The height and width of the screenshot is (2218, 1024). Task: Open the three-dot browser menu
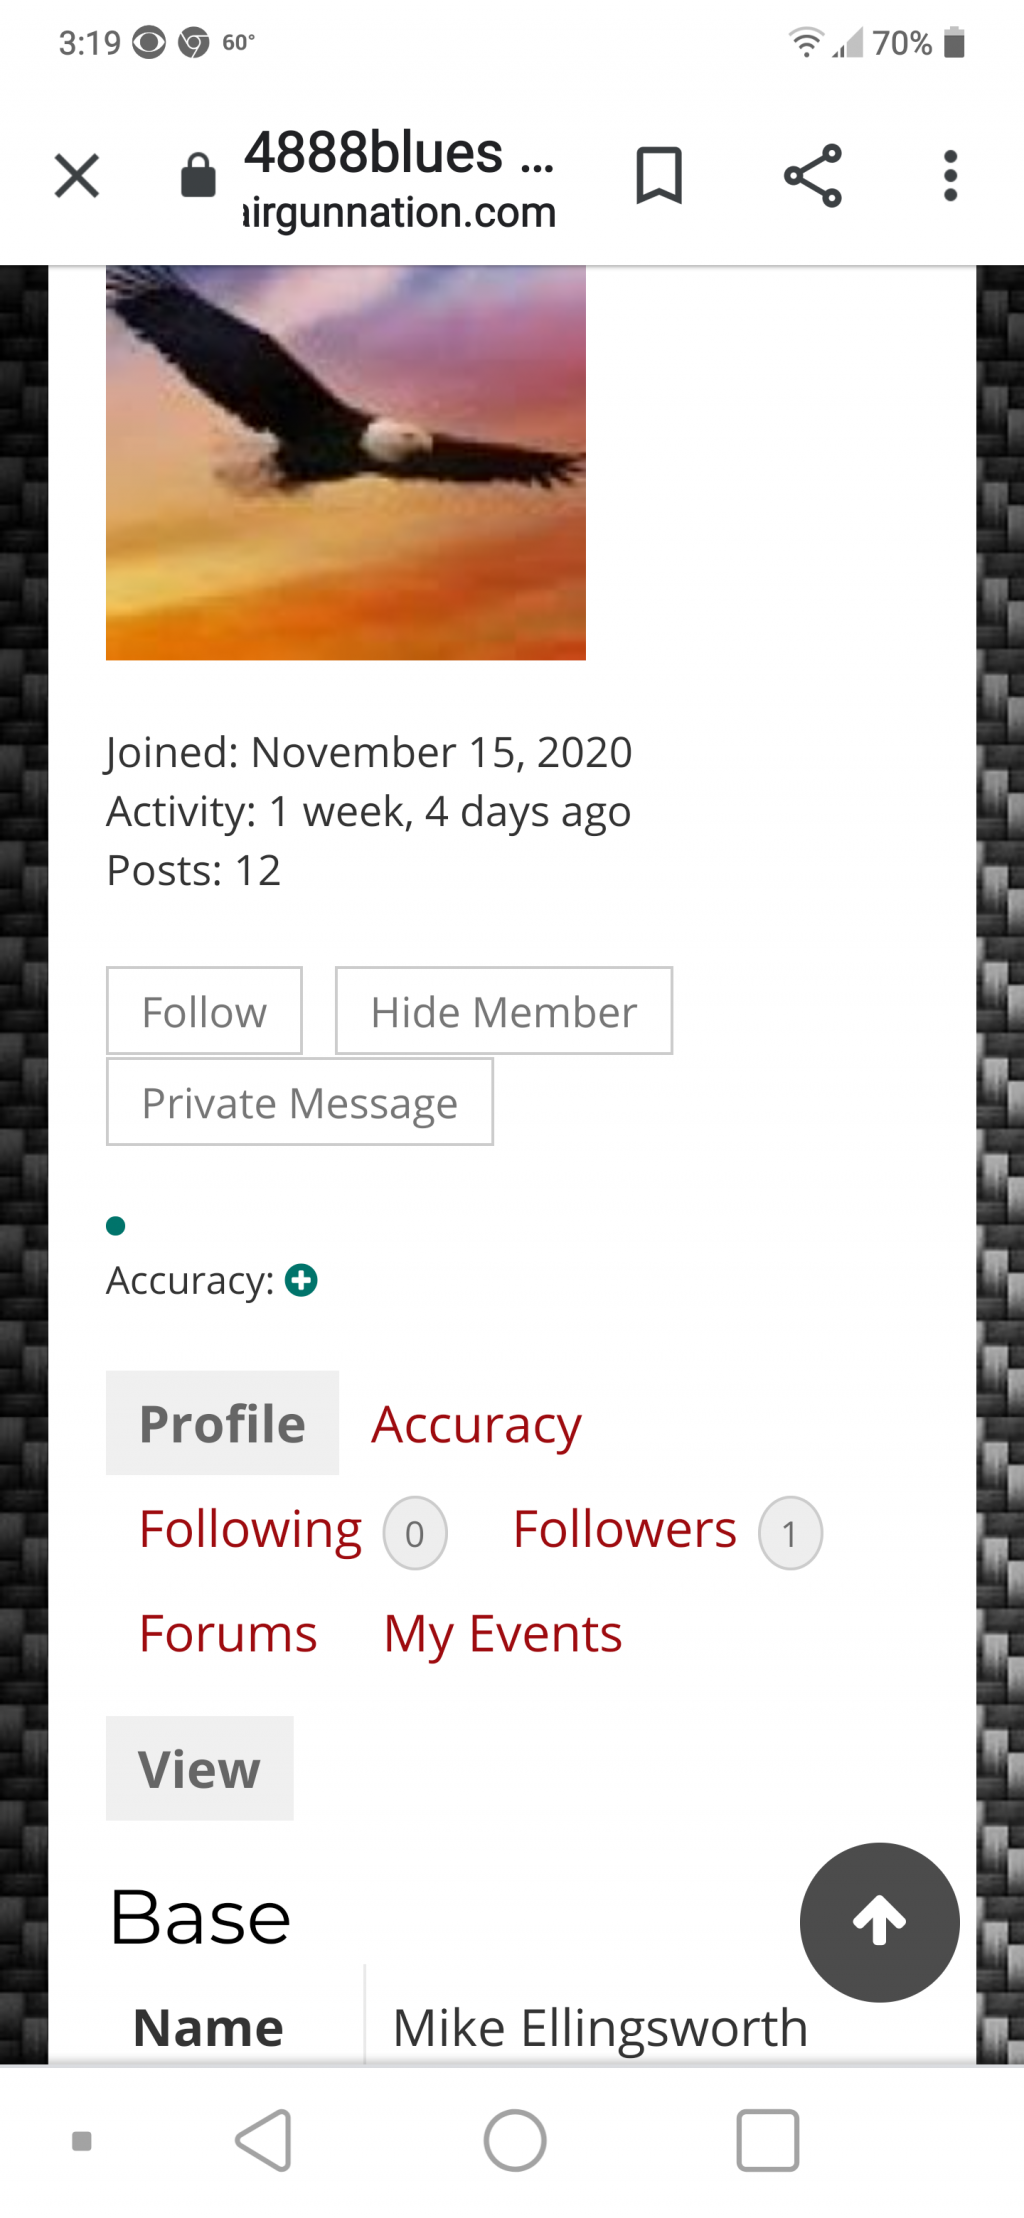950,176
